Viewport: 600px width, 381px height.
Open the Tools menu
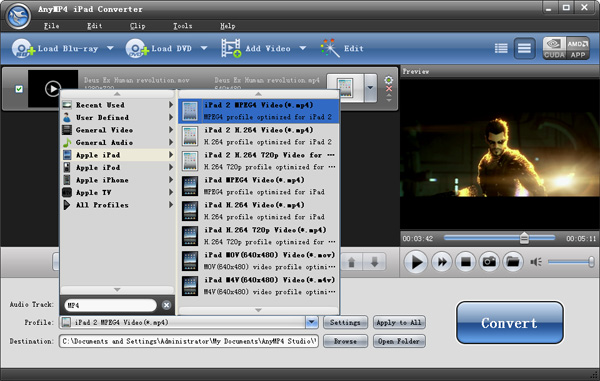pyautogui.click(x=183, y=26)
